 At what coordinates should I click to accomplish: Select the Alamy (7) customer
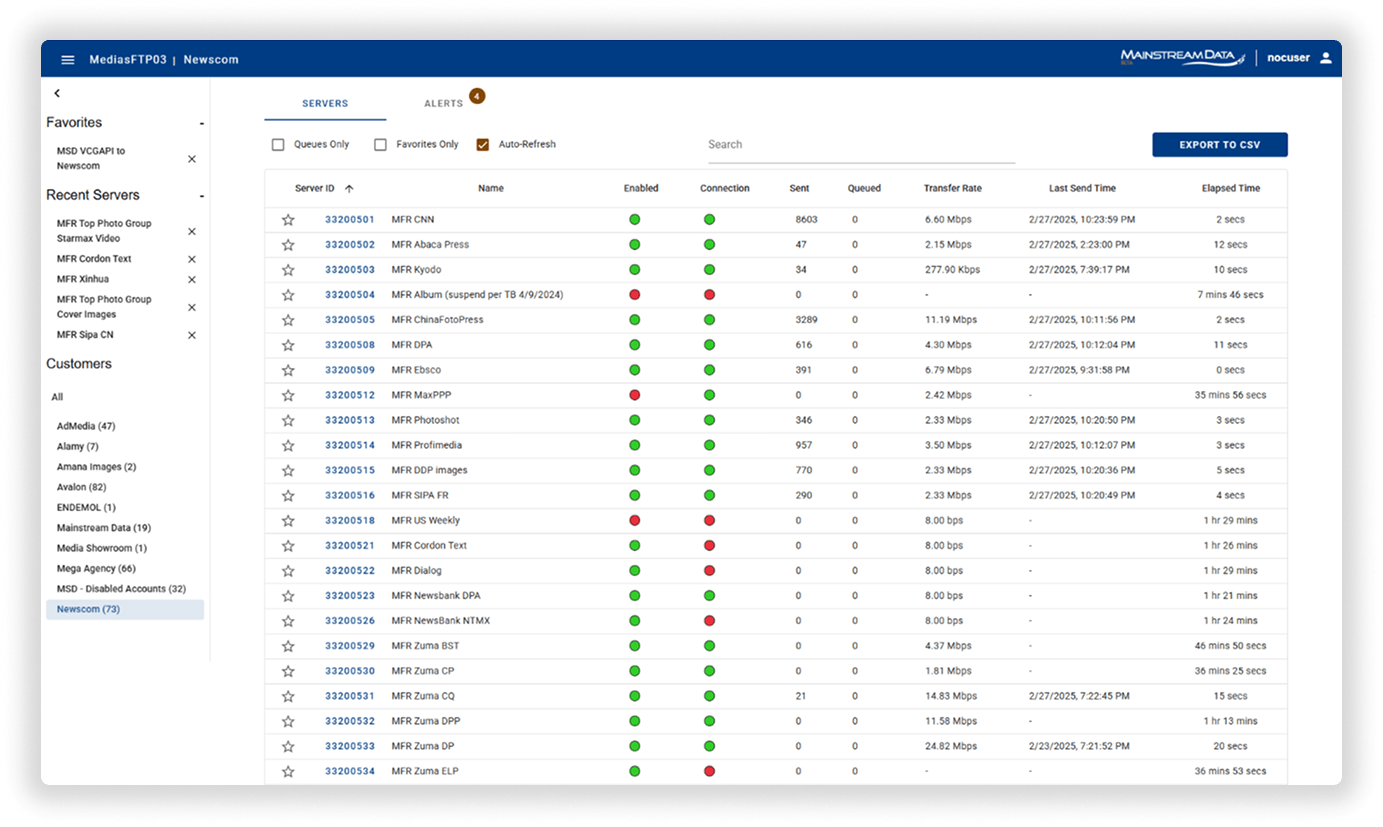[x=78, y=447]
